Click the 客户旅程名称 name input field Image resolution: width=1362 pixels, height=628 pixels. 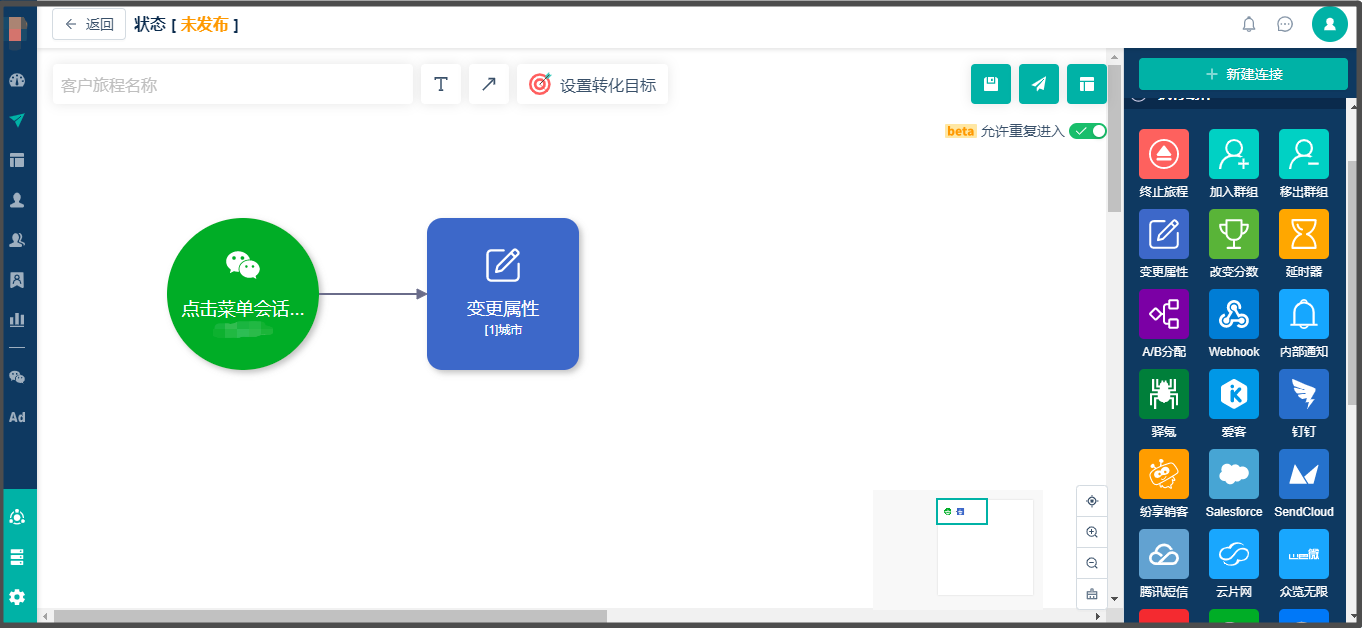click(232, 85)
